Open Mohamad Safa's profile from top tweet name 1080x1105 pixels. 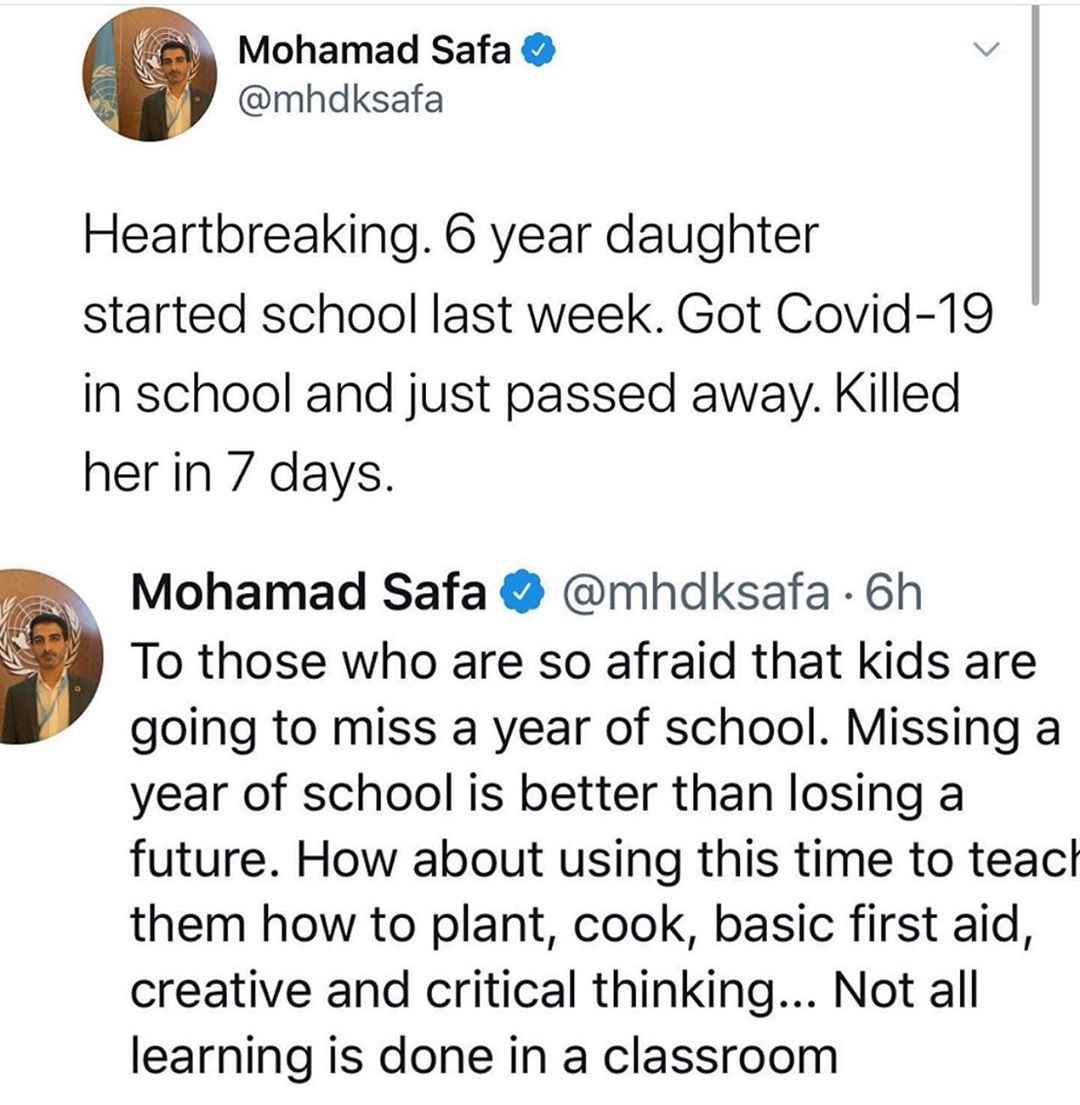(x=374, y=50)
